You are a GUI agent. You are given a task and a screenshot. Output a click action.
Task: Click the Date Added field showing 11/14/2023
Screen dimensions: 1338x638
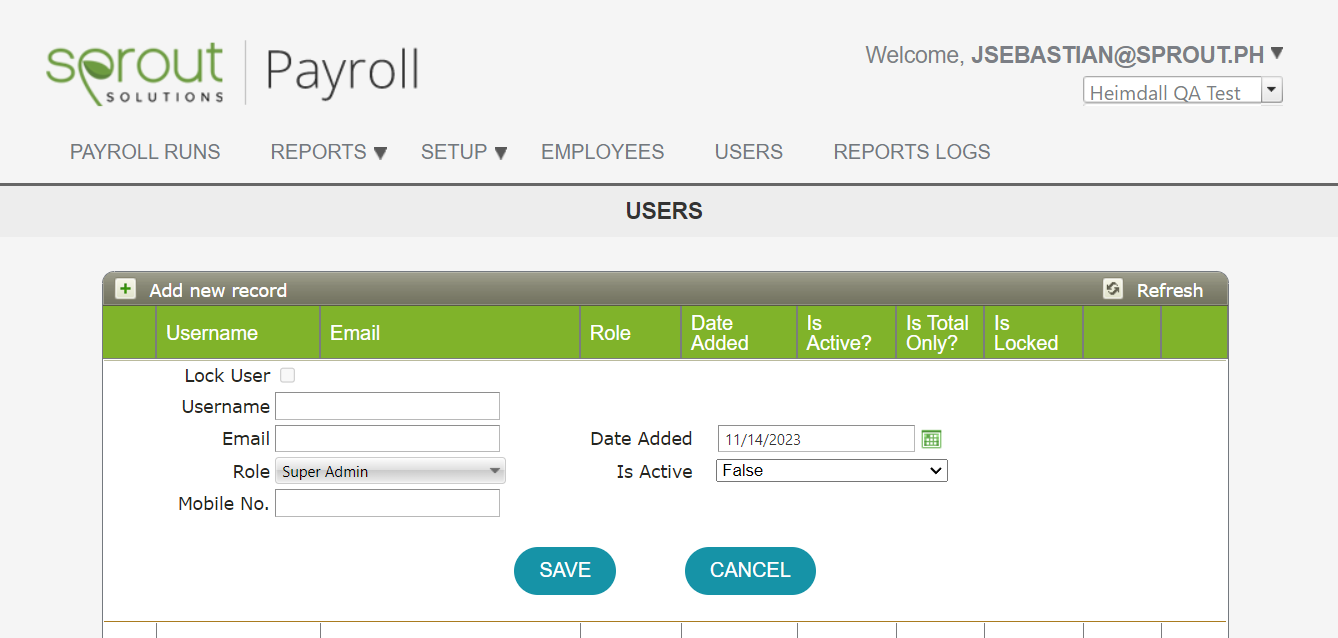click(x=816, y=439)
